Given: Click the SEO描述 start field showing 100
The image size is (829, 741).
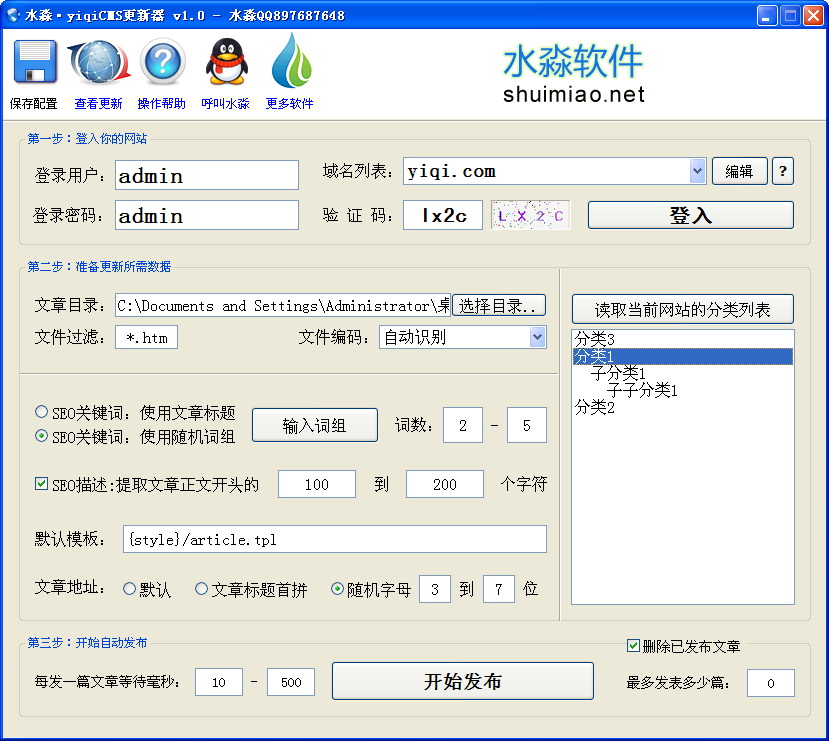Looking at the screenshot, I should click(x=317, y=484).
